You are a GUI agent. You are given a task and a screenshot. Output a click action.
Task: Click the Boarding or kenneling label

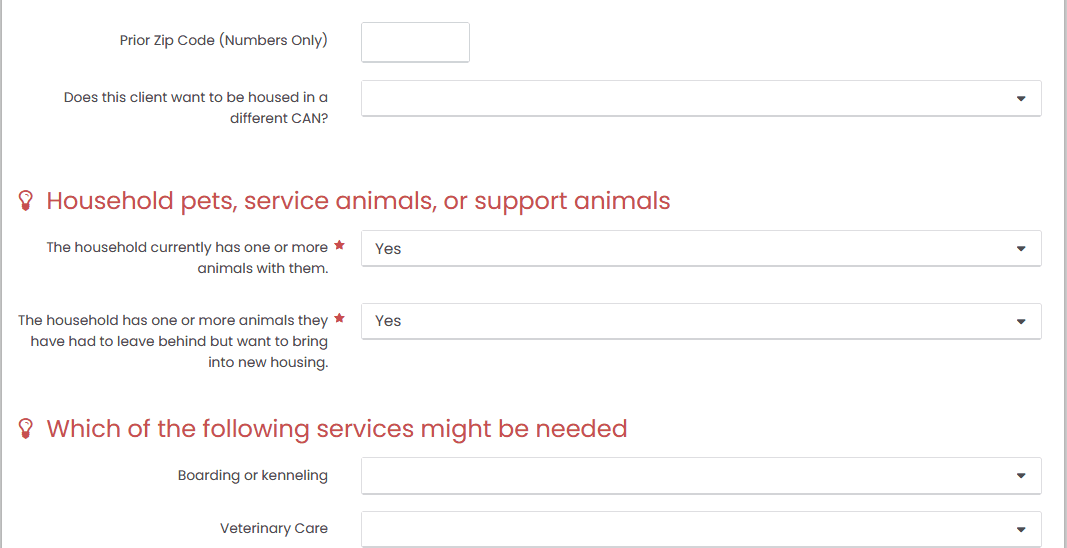tap(252, 476)
